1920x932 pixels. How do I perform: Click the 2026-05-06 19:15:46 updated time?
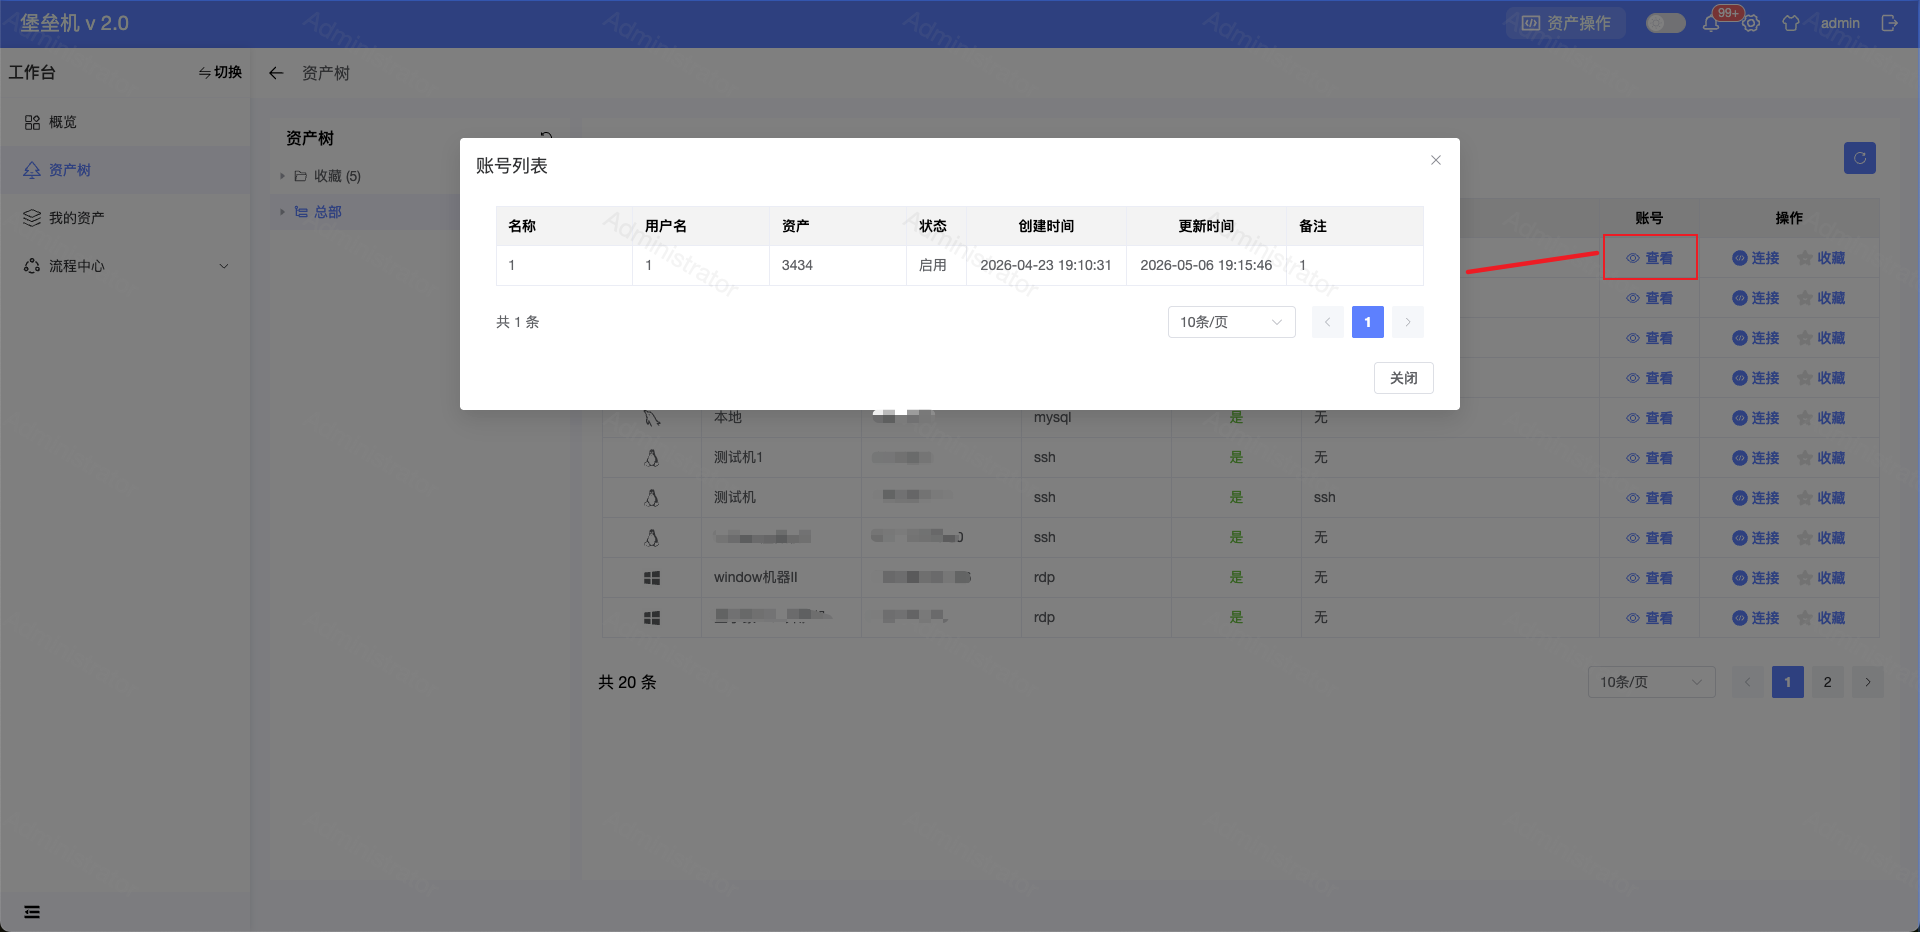click(x=1206, y=265)
